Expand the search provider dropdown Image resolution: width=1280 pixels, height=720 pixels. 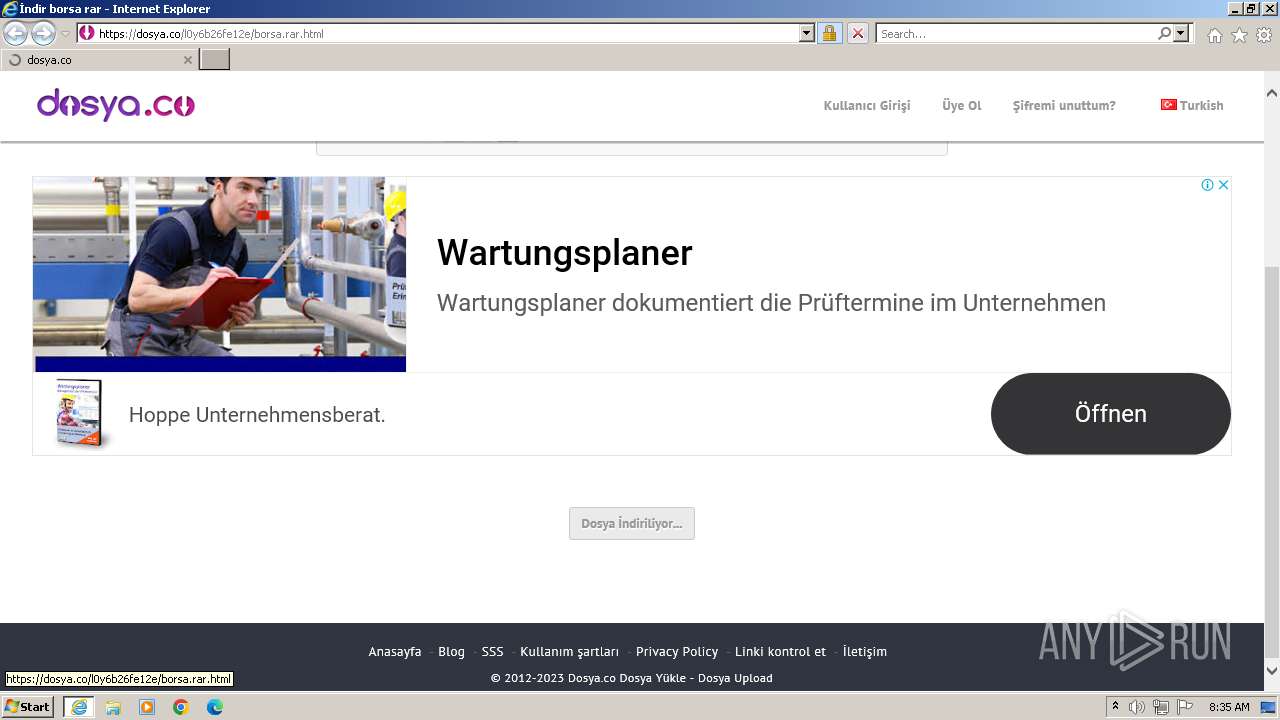point(1181,33)
